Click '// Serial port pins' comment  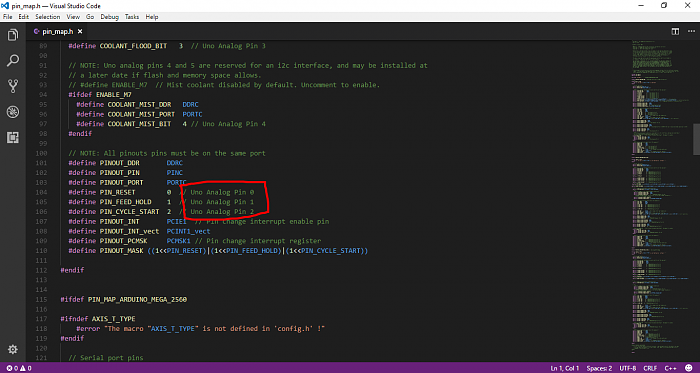106,358
